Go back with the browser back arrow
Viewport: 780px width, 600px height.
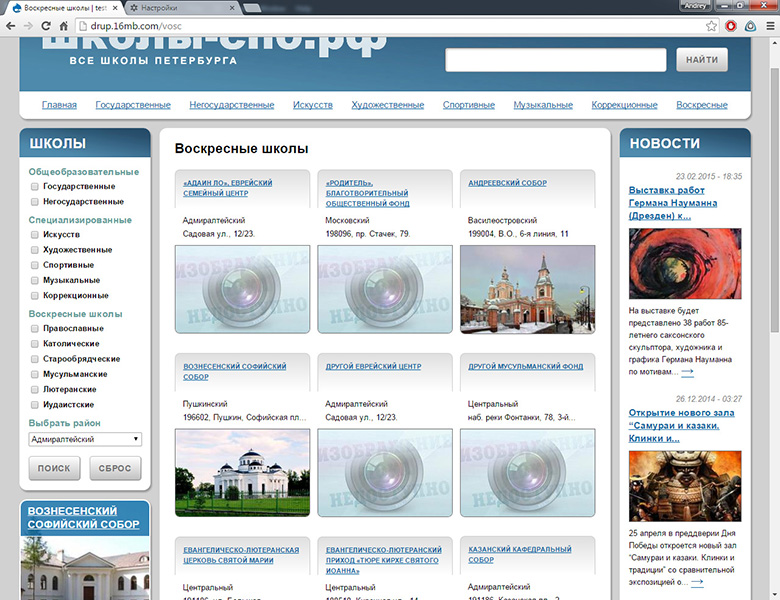point(10,26)
